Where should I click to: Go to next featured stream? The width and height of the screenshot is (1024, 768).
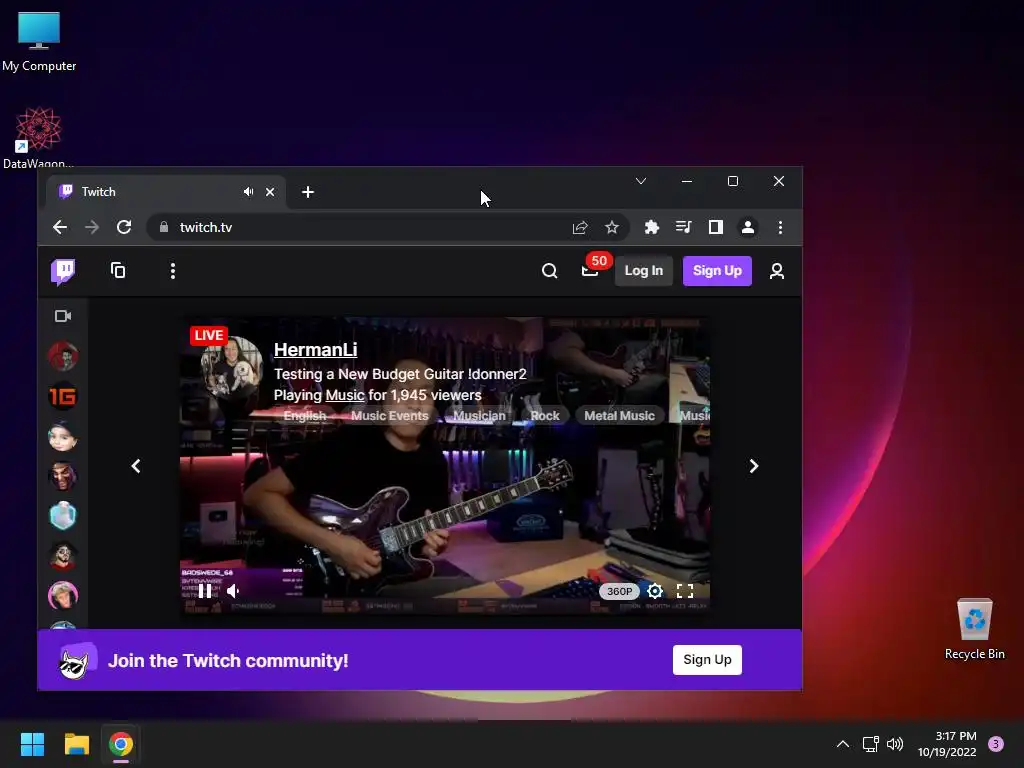click(x=754, y=466)
